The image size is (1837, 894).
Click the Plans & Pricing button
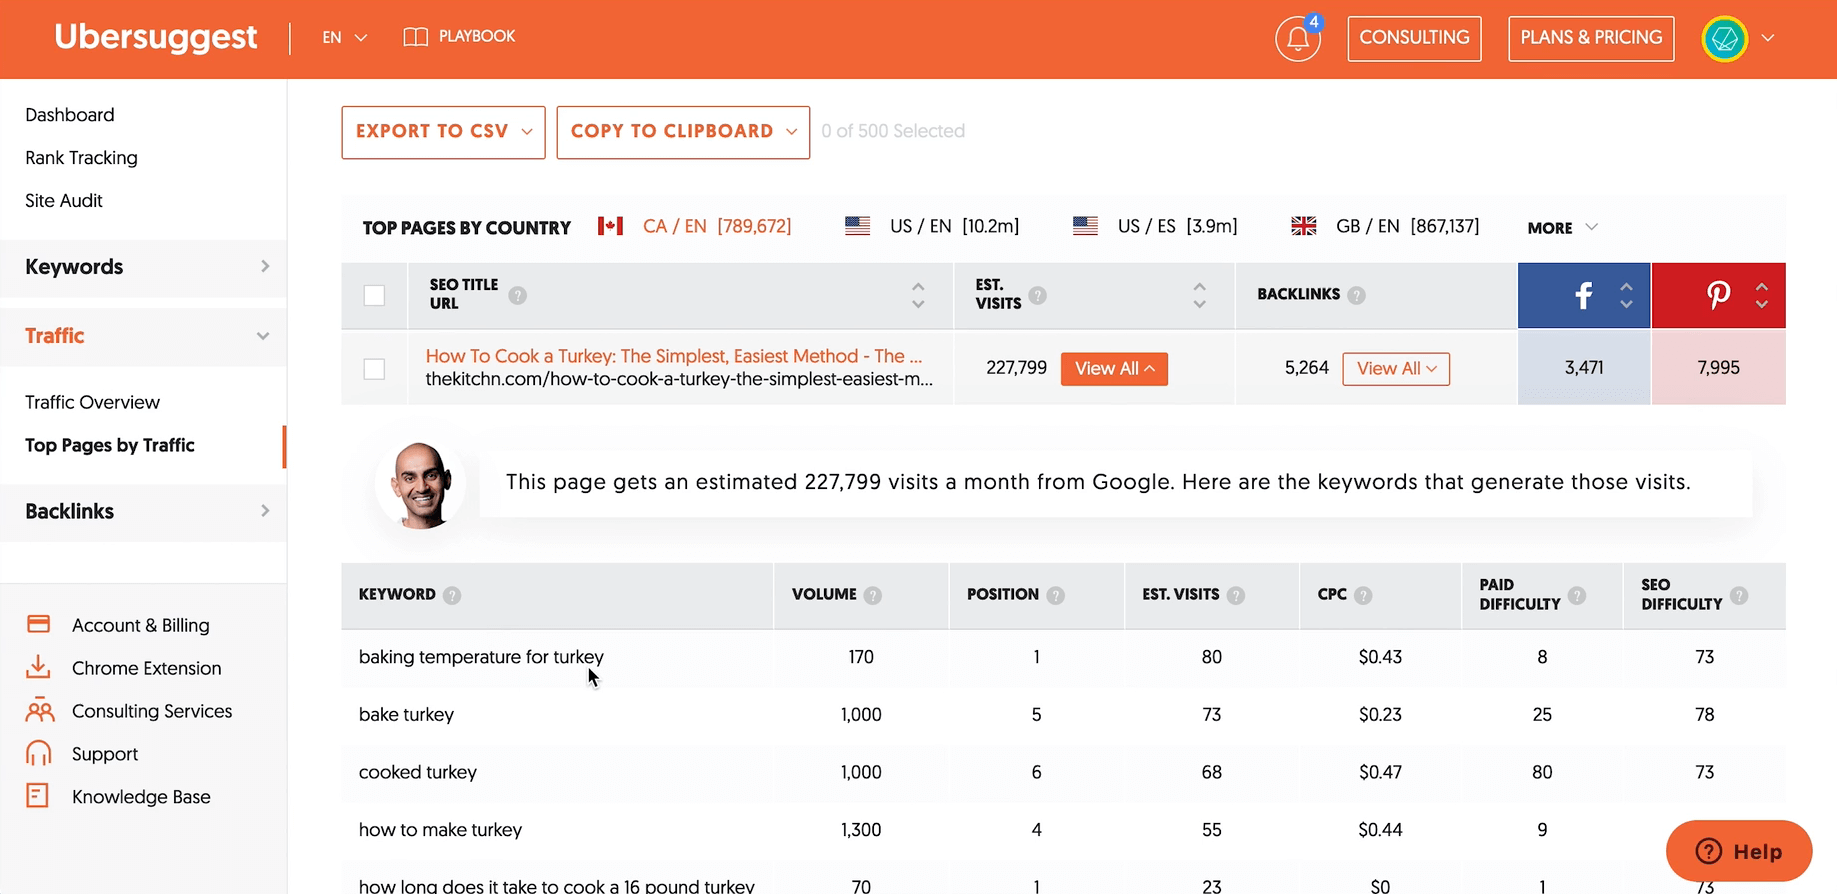(1590, 38)
